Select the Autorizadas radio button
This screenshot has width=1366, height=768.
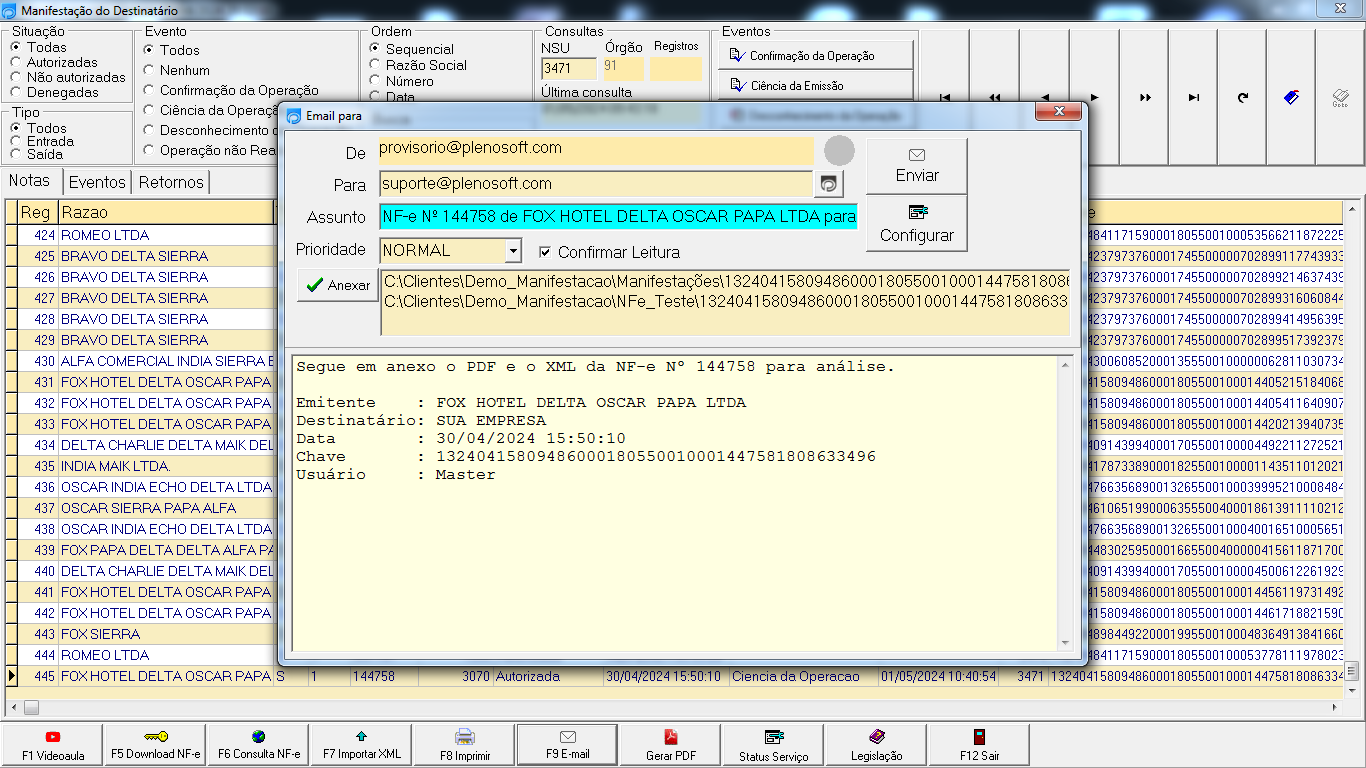[15, 62]
